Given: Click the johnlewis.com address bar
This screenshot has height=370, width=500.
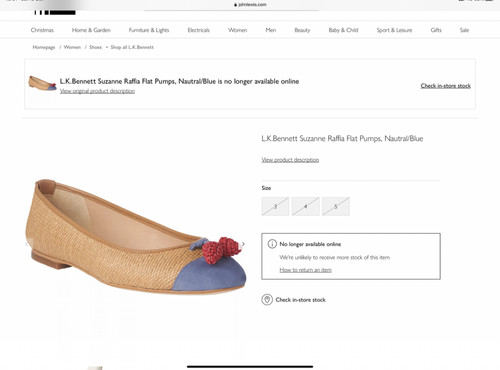Looking at the screenshot, I should (250, 5).
